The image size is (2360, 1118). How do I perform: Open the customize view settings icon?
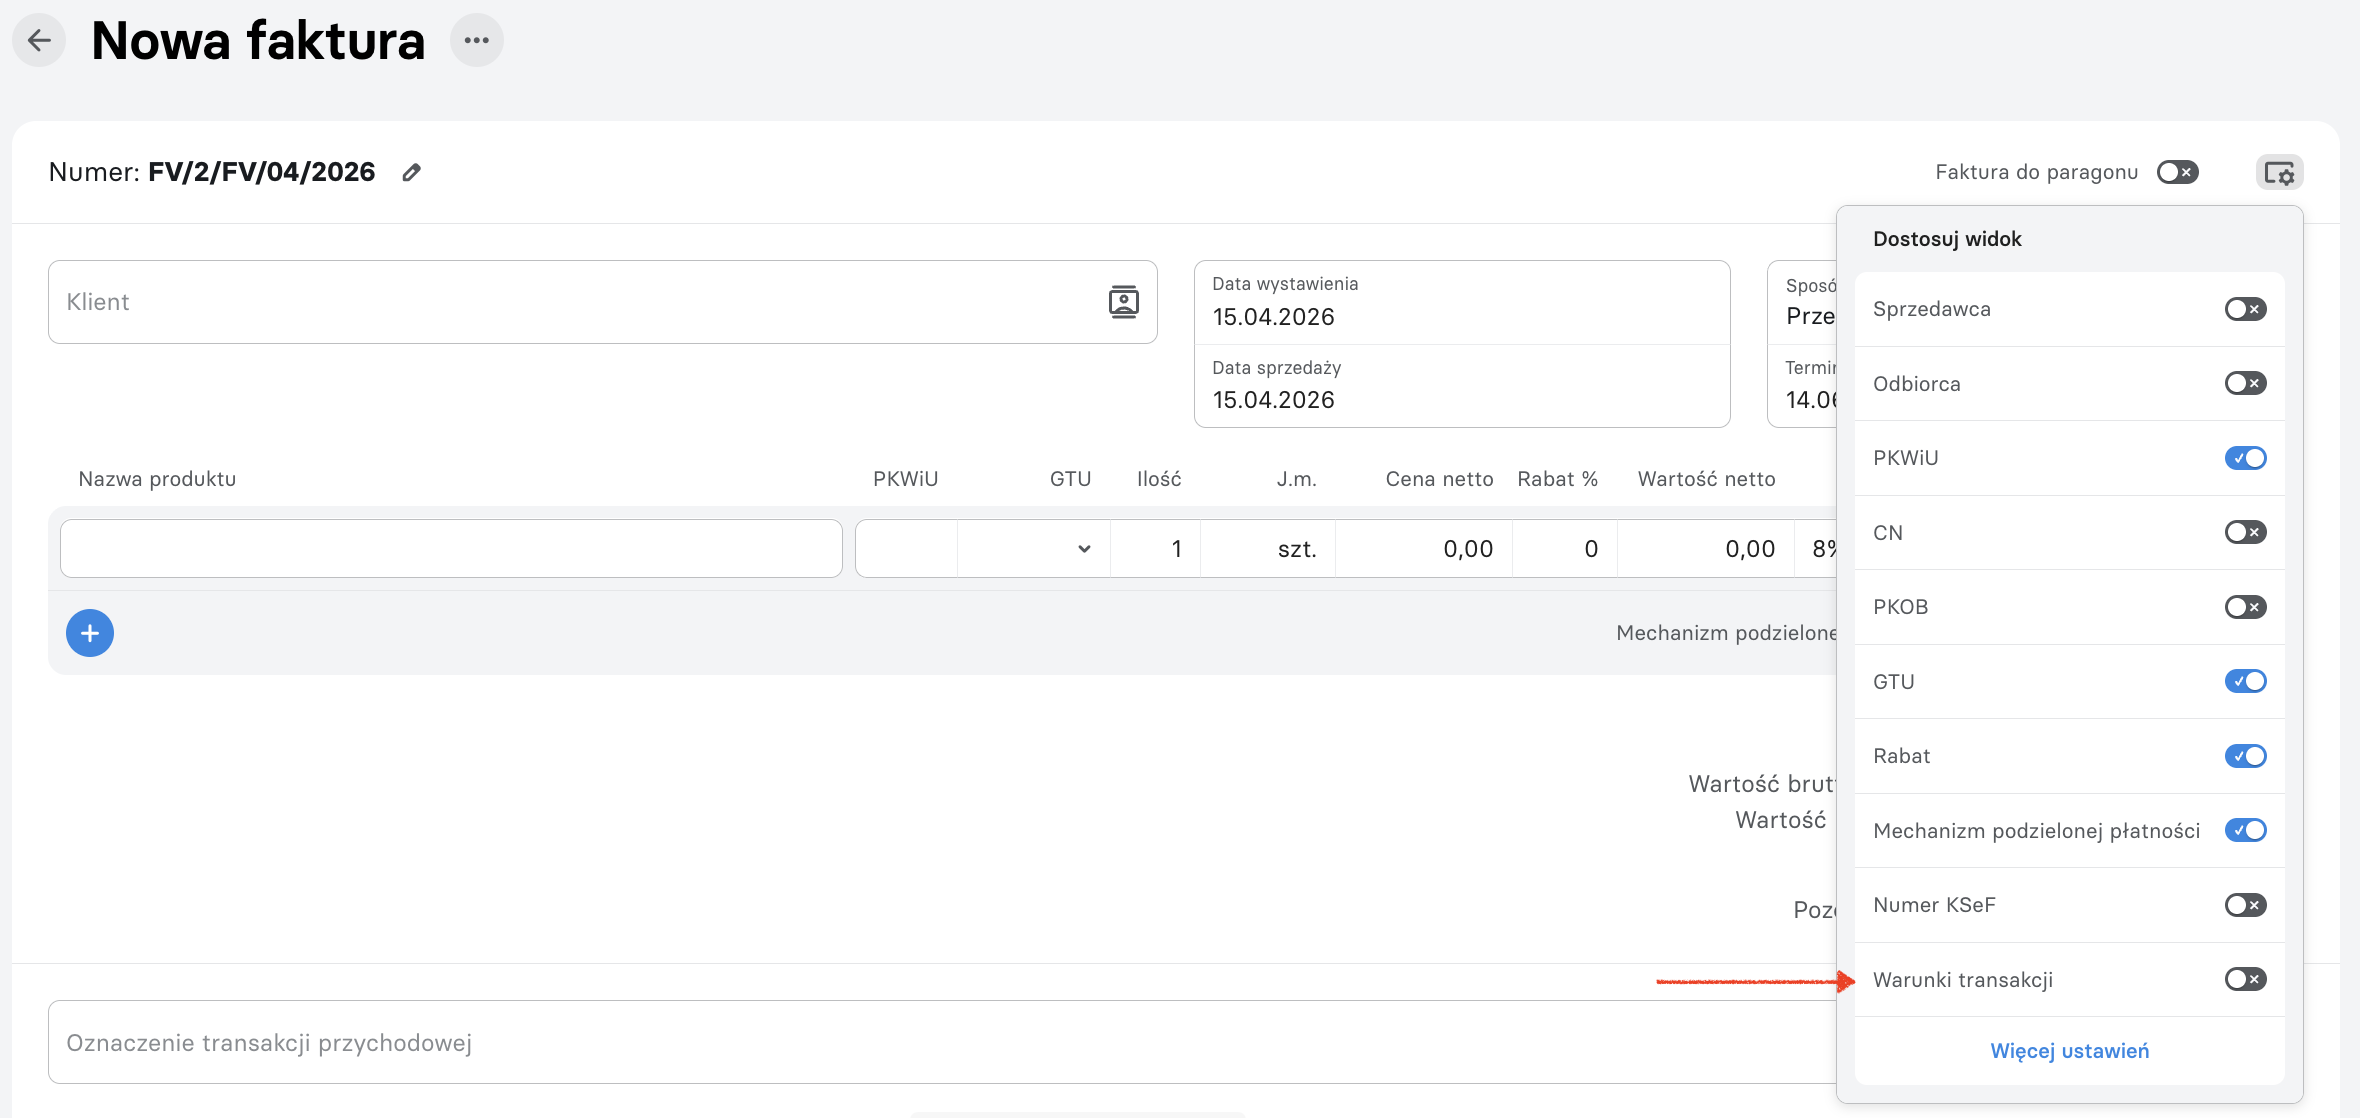2279,173
